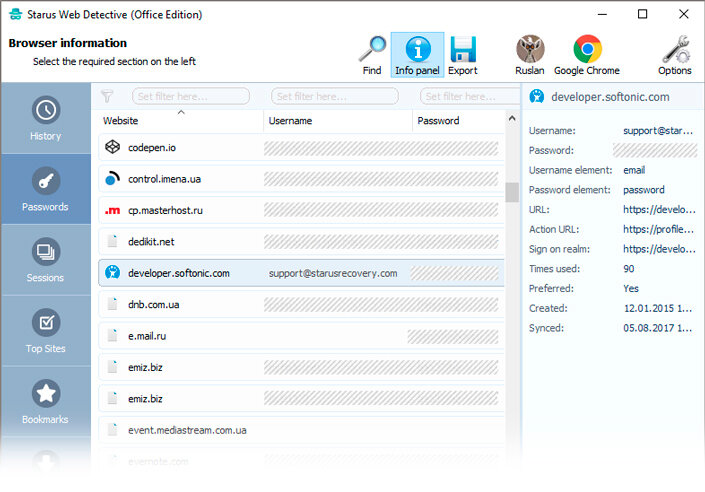Select the e.mail.ru row

pyautogui.click(x=301, y=336)
